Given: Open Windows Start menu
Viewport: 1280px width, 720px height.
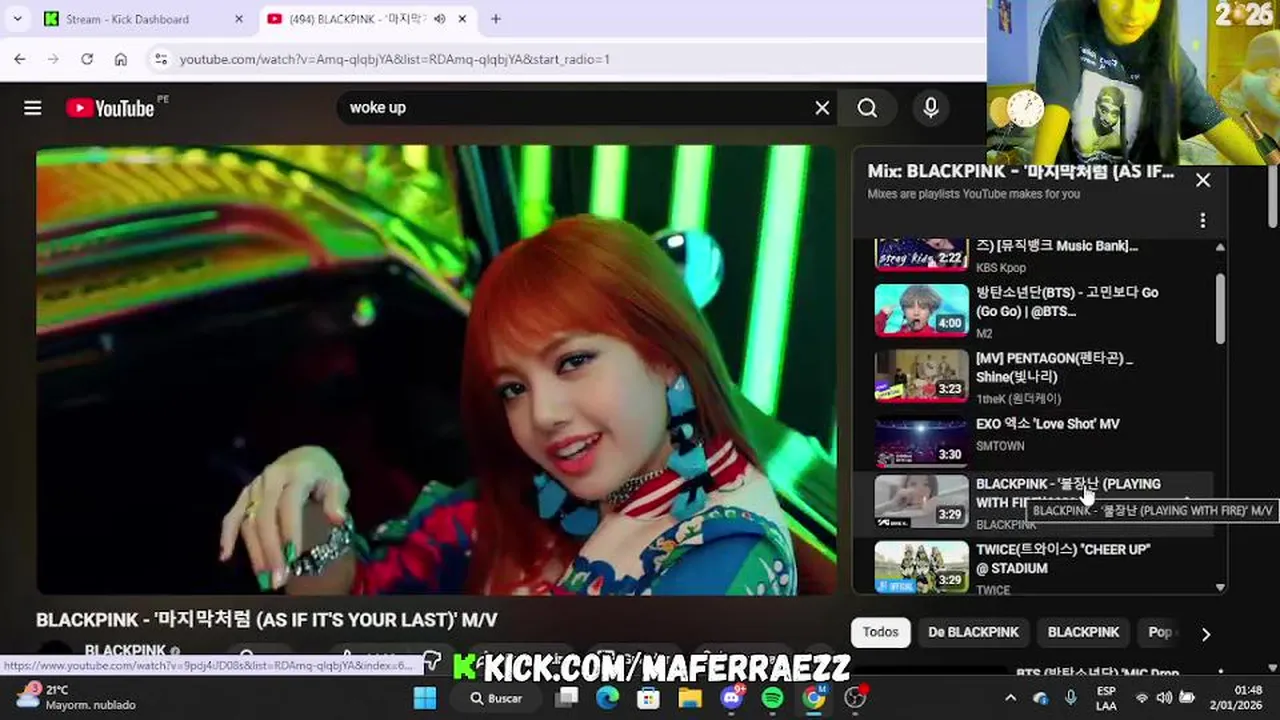Looking at the screenshot, I should point(425,698).
